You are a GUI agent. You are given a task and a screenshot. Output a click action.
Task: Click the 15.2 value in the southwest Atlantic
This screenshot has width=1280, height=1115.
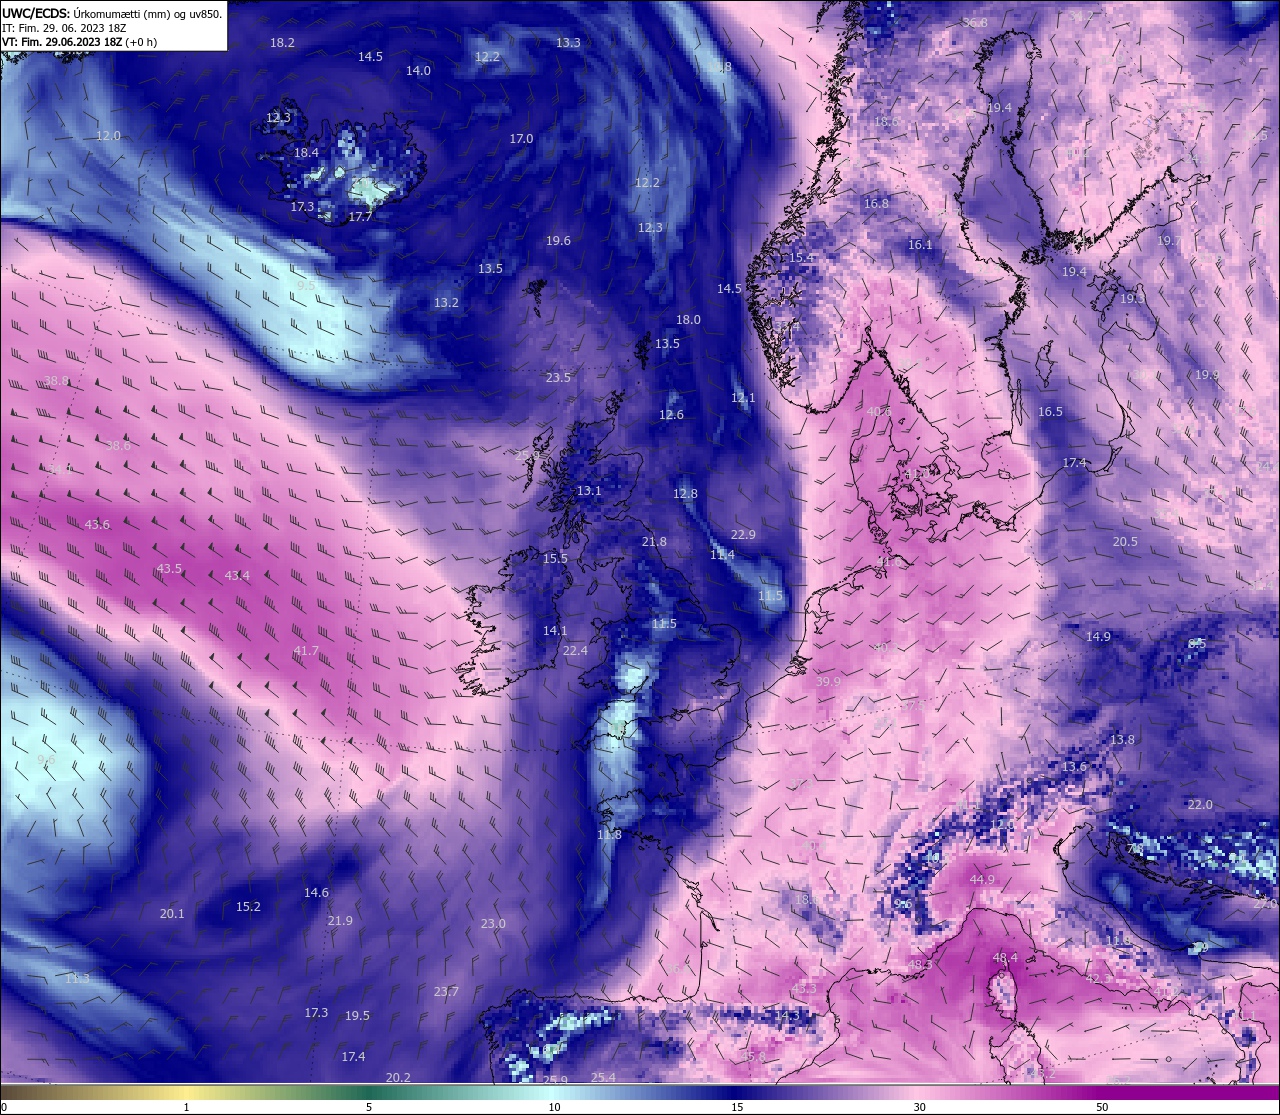coord(248,907)
